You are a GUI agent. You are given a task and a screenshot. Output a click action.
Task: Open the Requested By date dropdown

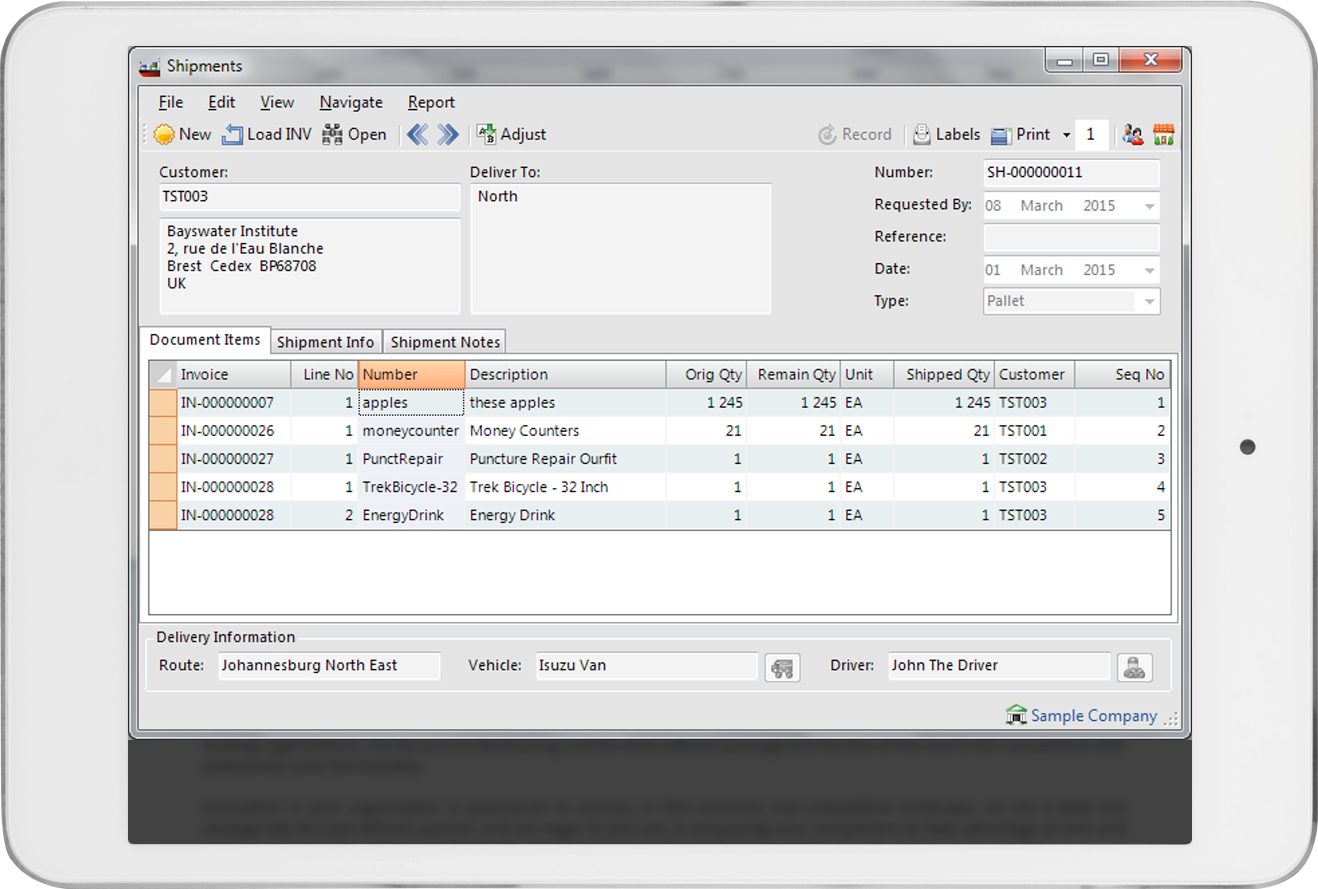pyautogui.click(x=1149, y=206)
